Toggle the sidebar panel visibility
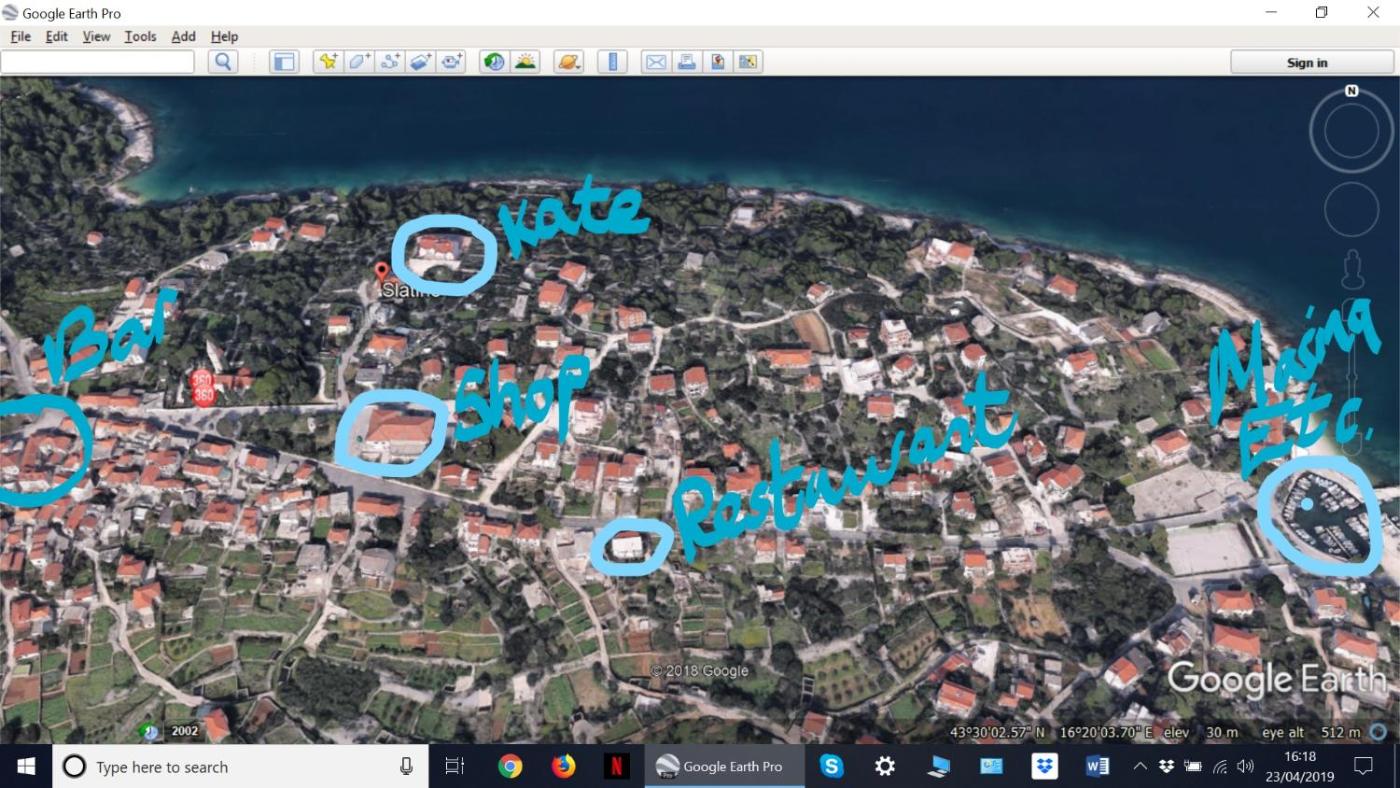 click(284, 62)
